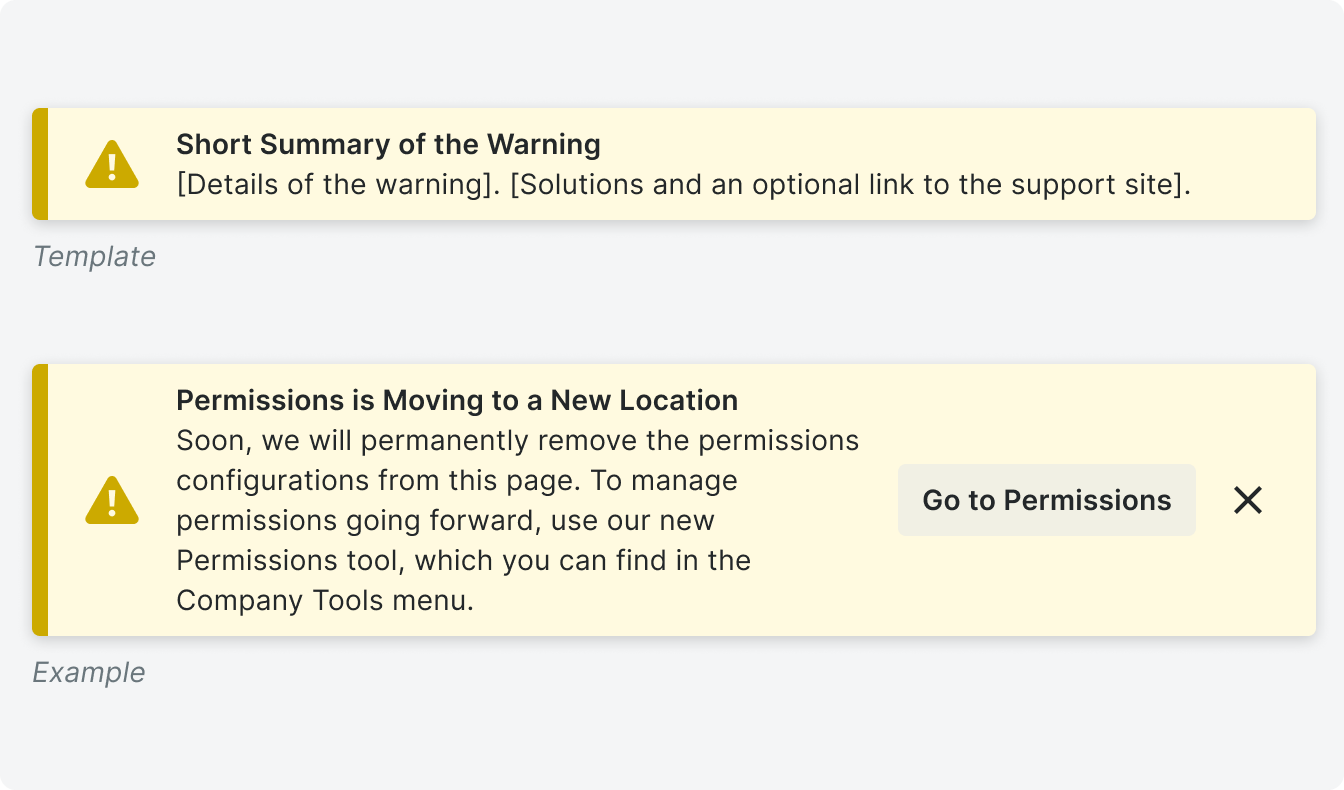This screenshot has width=1344, height=790.
Task: Click the italic 'Template' caption
Action: pyautogui.click(x=94, y=257)
